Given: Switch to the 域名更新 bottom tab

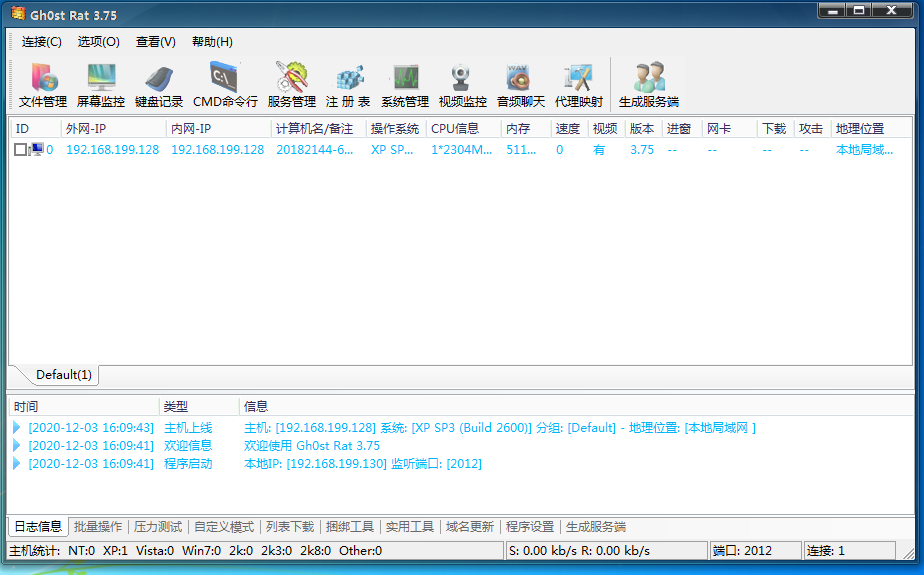Looking at the screenshot, I should pyautogui.click(x=470, y=527).
